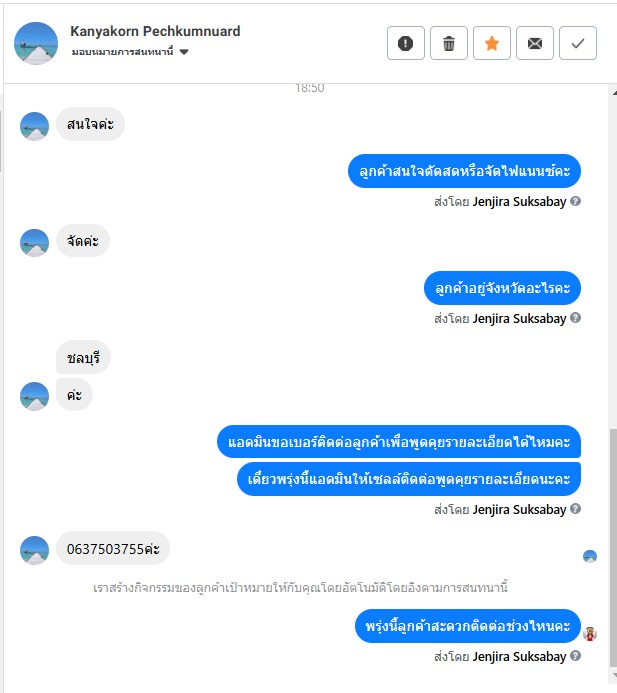Viewport: 617px width, 693px height.
Task: Open Kanyakorn Pechkumnuard profile name
Action: 155,31
